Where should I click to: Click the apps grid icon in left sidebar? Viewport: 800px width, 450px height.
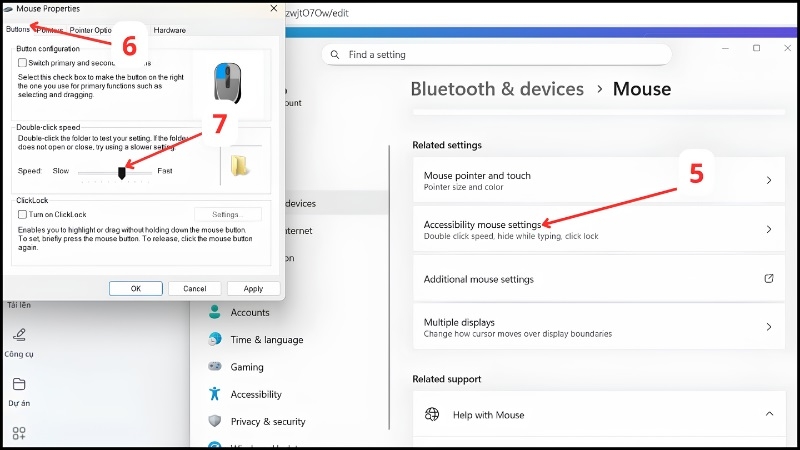(x=19, y=433)
